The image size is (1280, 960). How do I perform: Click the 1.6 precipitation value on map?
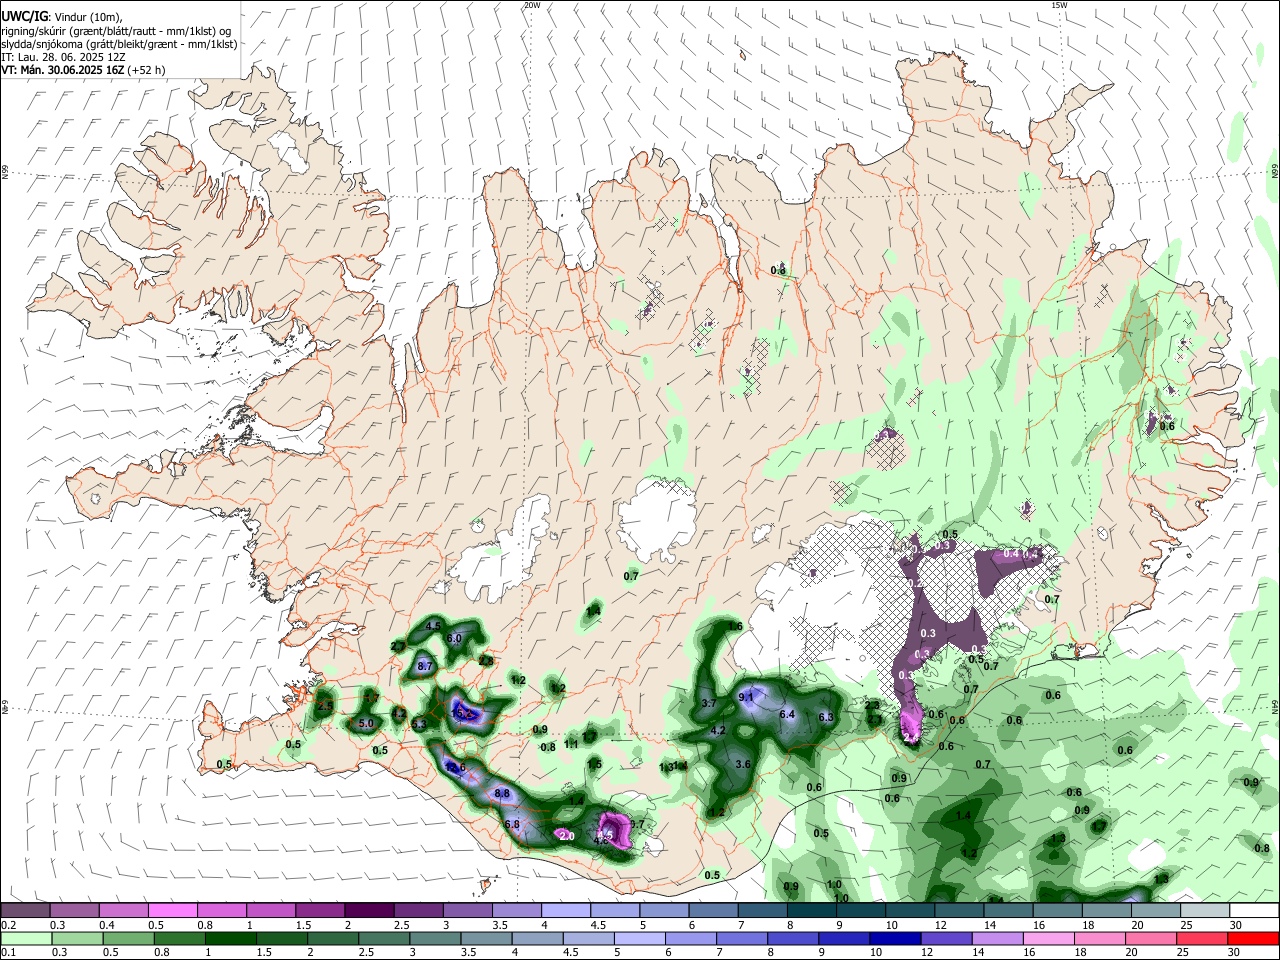735,626
